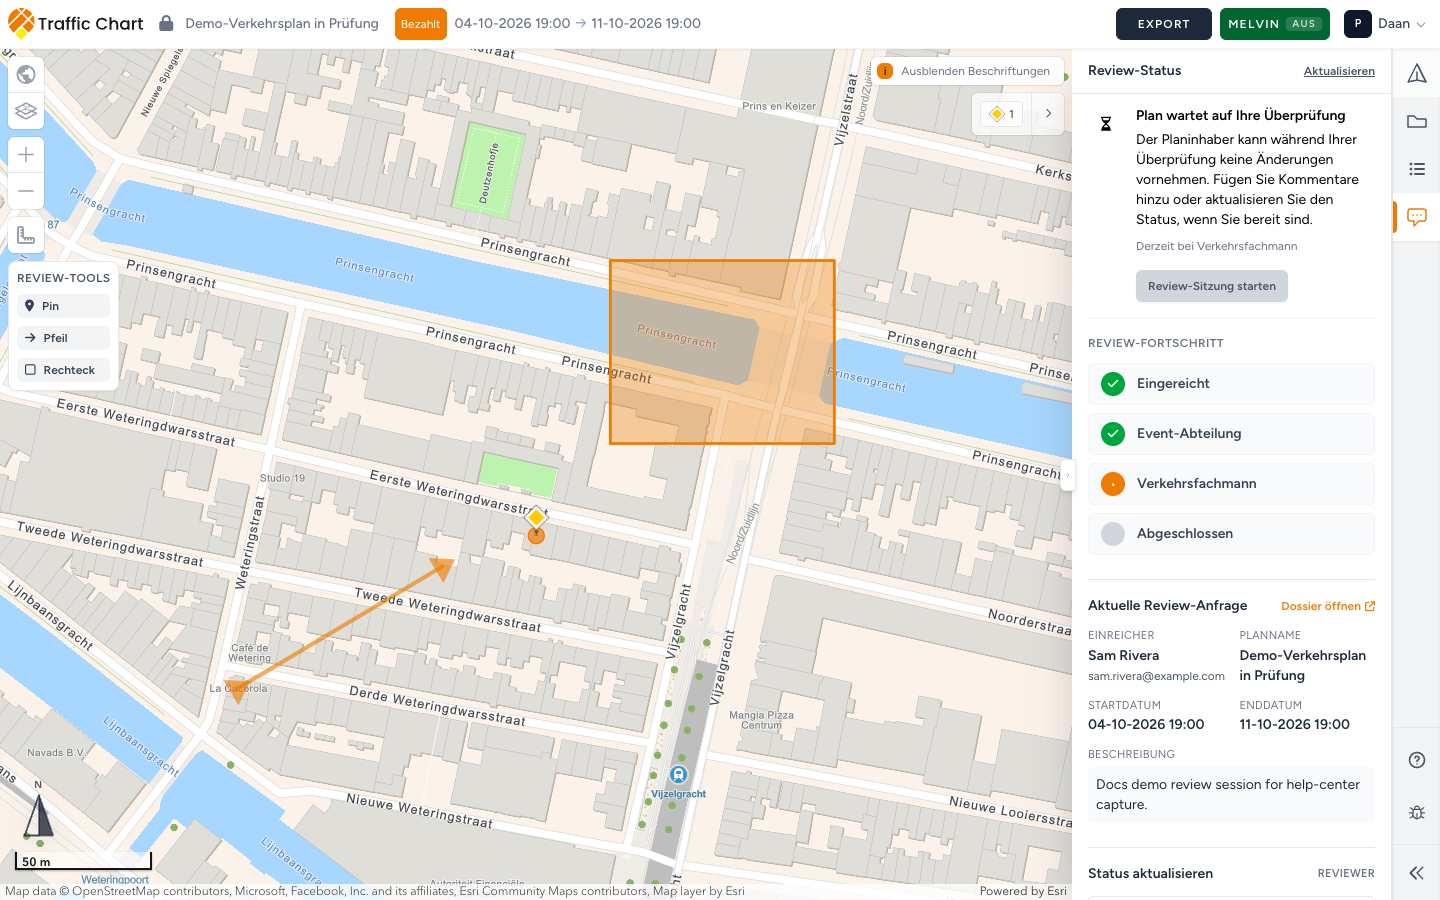Open the comments review panel
The image size is (1440, 900).
1417,217
